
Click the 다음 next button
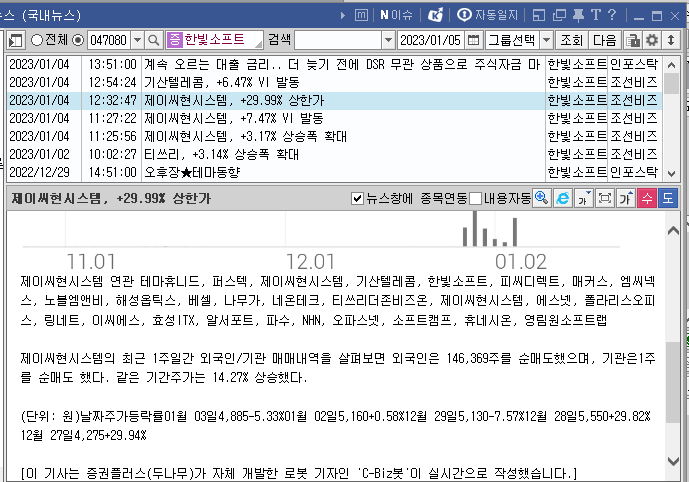coord(605,40)
